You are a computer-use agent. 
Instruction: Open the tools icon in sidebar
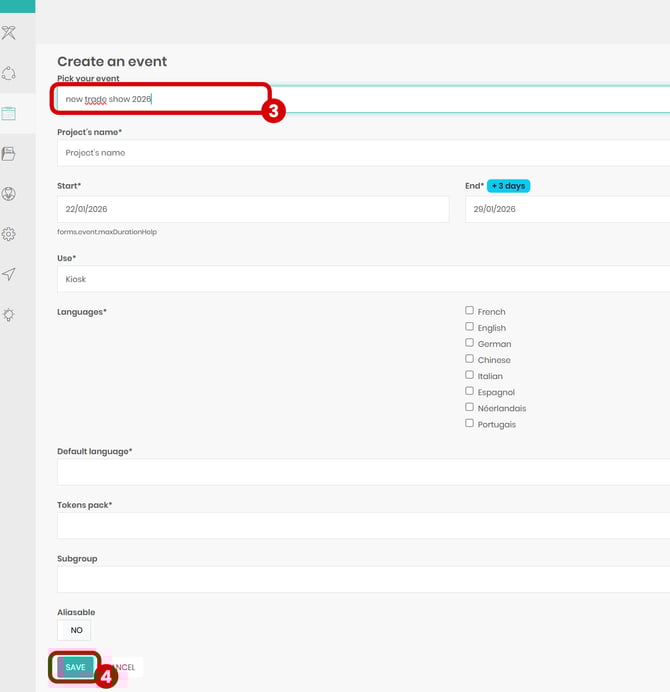pos(9,33)
